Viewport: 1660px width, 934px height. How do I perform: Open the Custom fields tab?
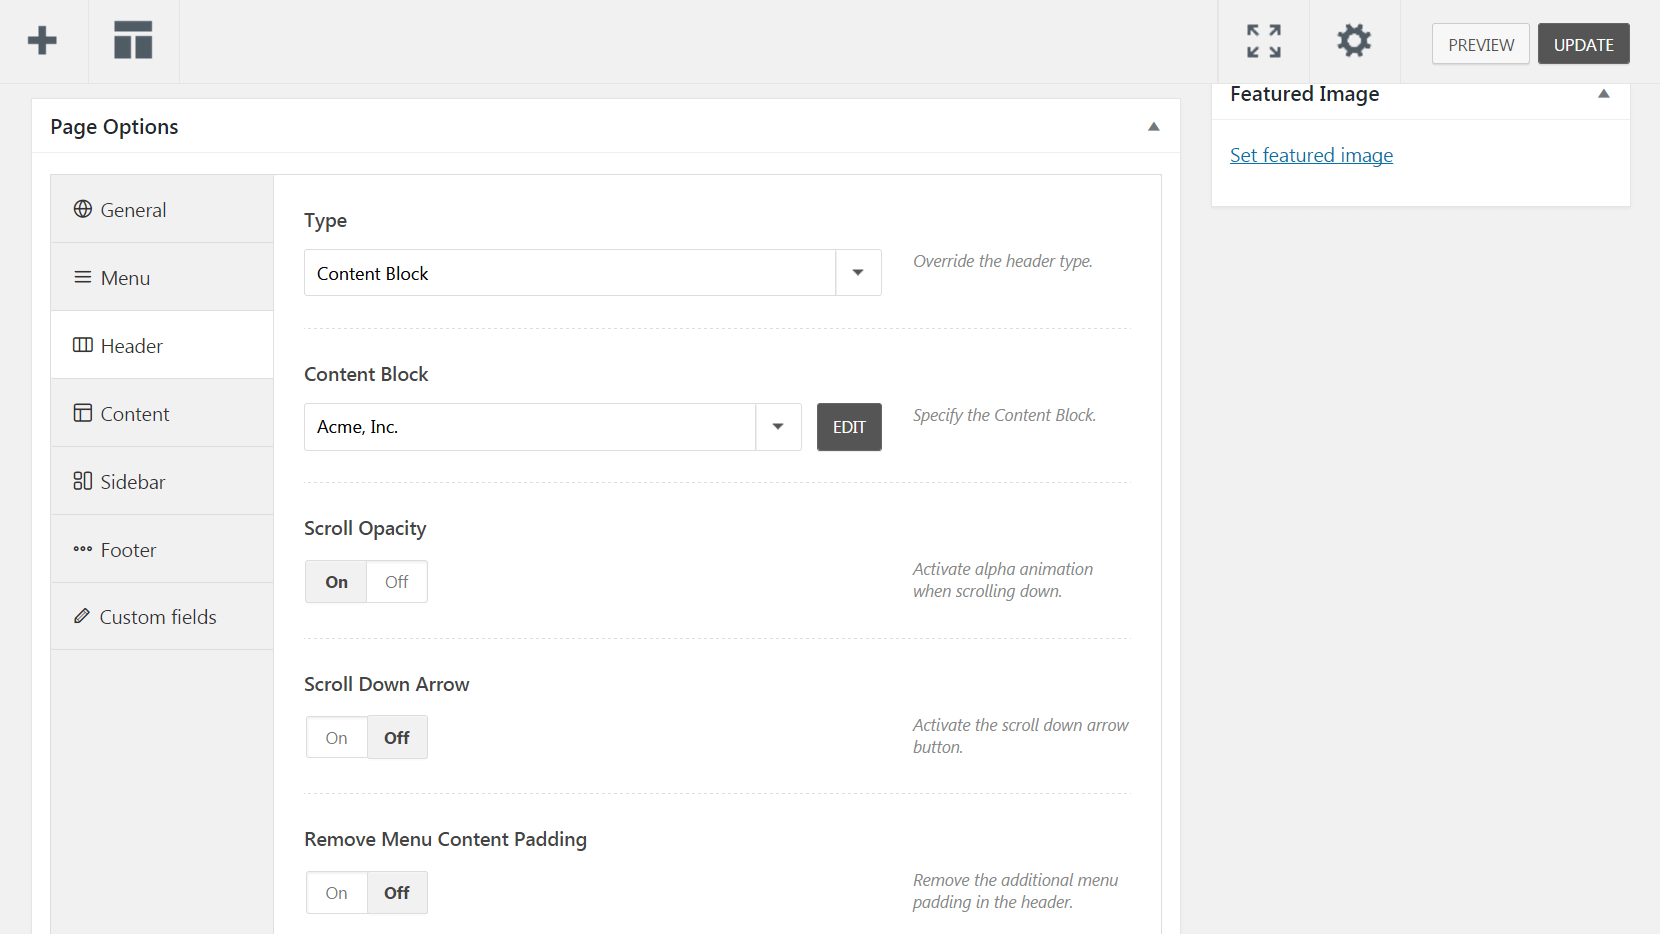pyautogui.click(x=162, y=616)
